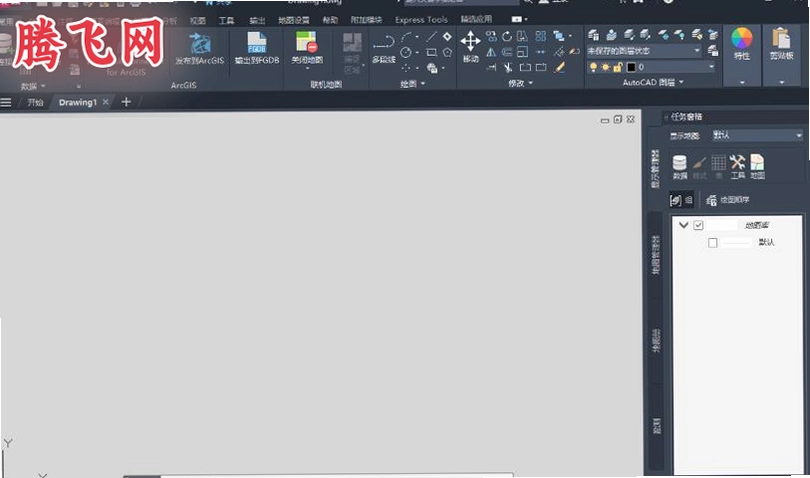Uncheck the 地图库 map layer checkbox
Viewport: 810px width, 478px height.
pos(698,225)
